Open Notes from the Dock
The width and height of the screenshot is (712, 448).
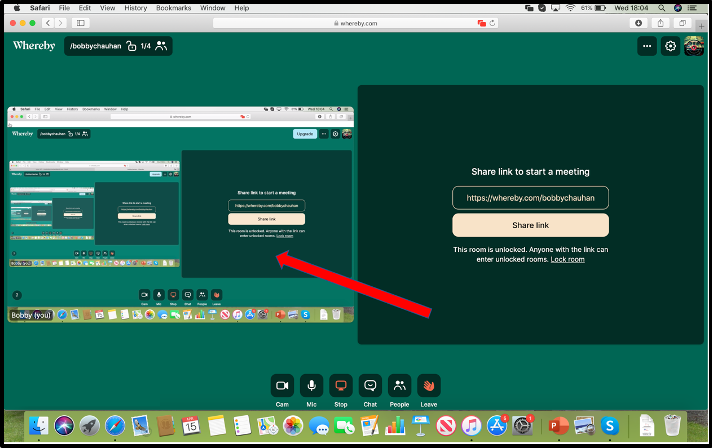(217, 426)
